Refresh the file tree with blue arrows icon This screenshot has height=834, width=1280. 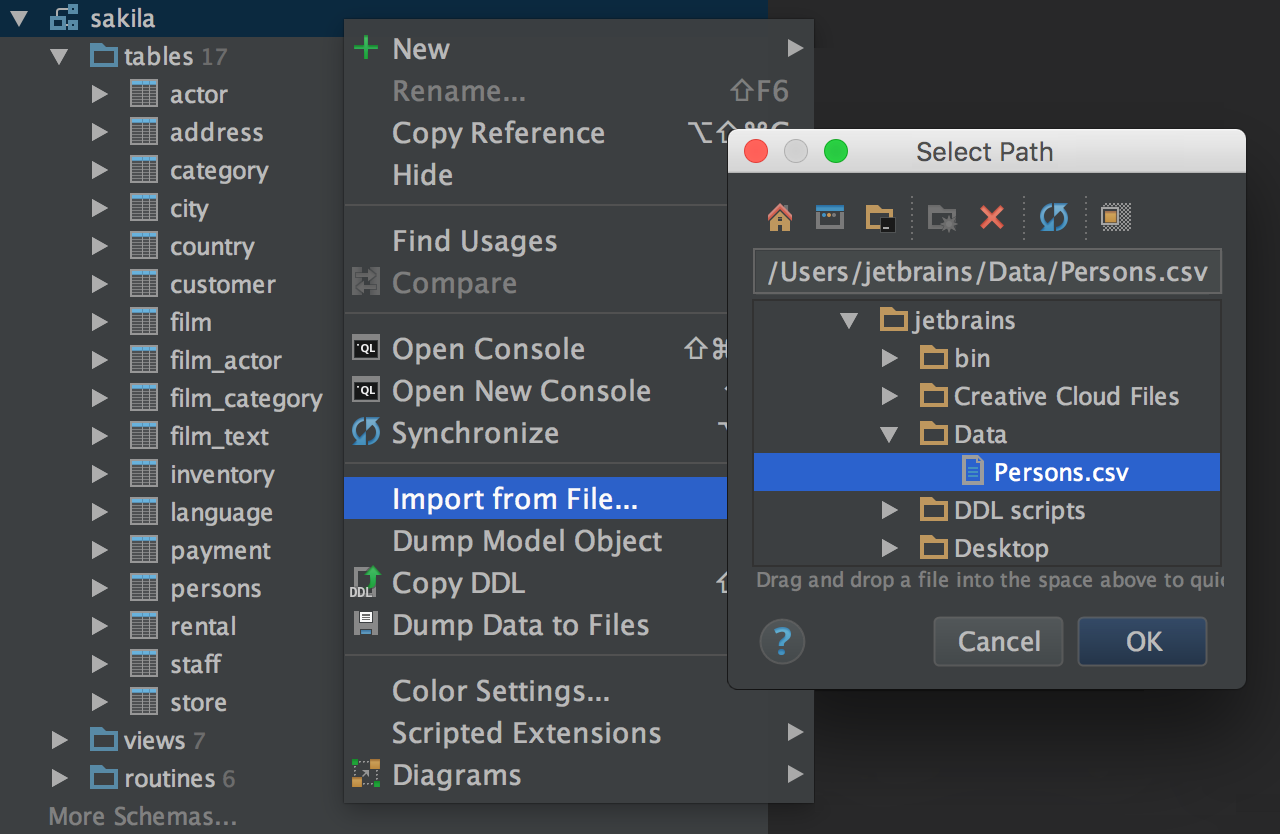coord(1054,217)
